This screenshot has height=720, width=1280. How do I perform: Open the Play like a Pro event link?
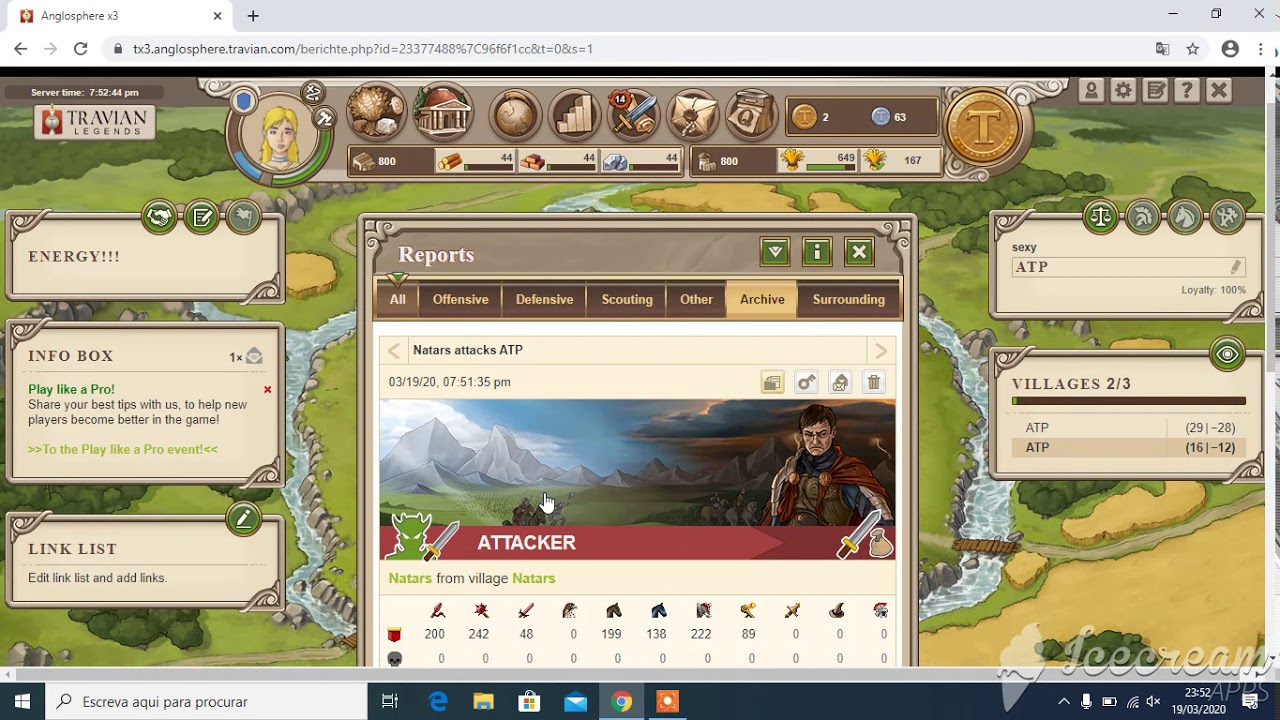pyautogui.click(x=123, y=450)
